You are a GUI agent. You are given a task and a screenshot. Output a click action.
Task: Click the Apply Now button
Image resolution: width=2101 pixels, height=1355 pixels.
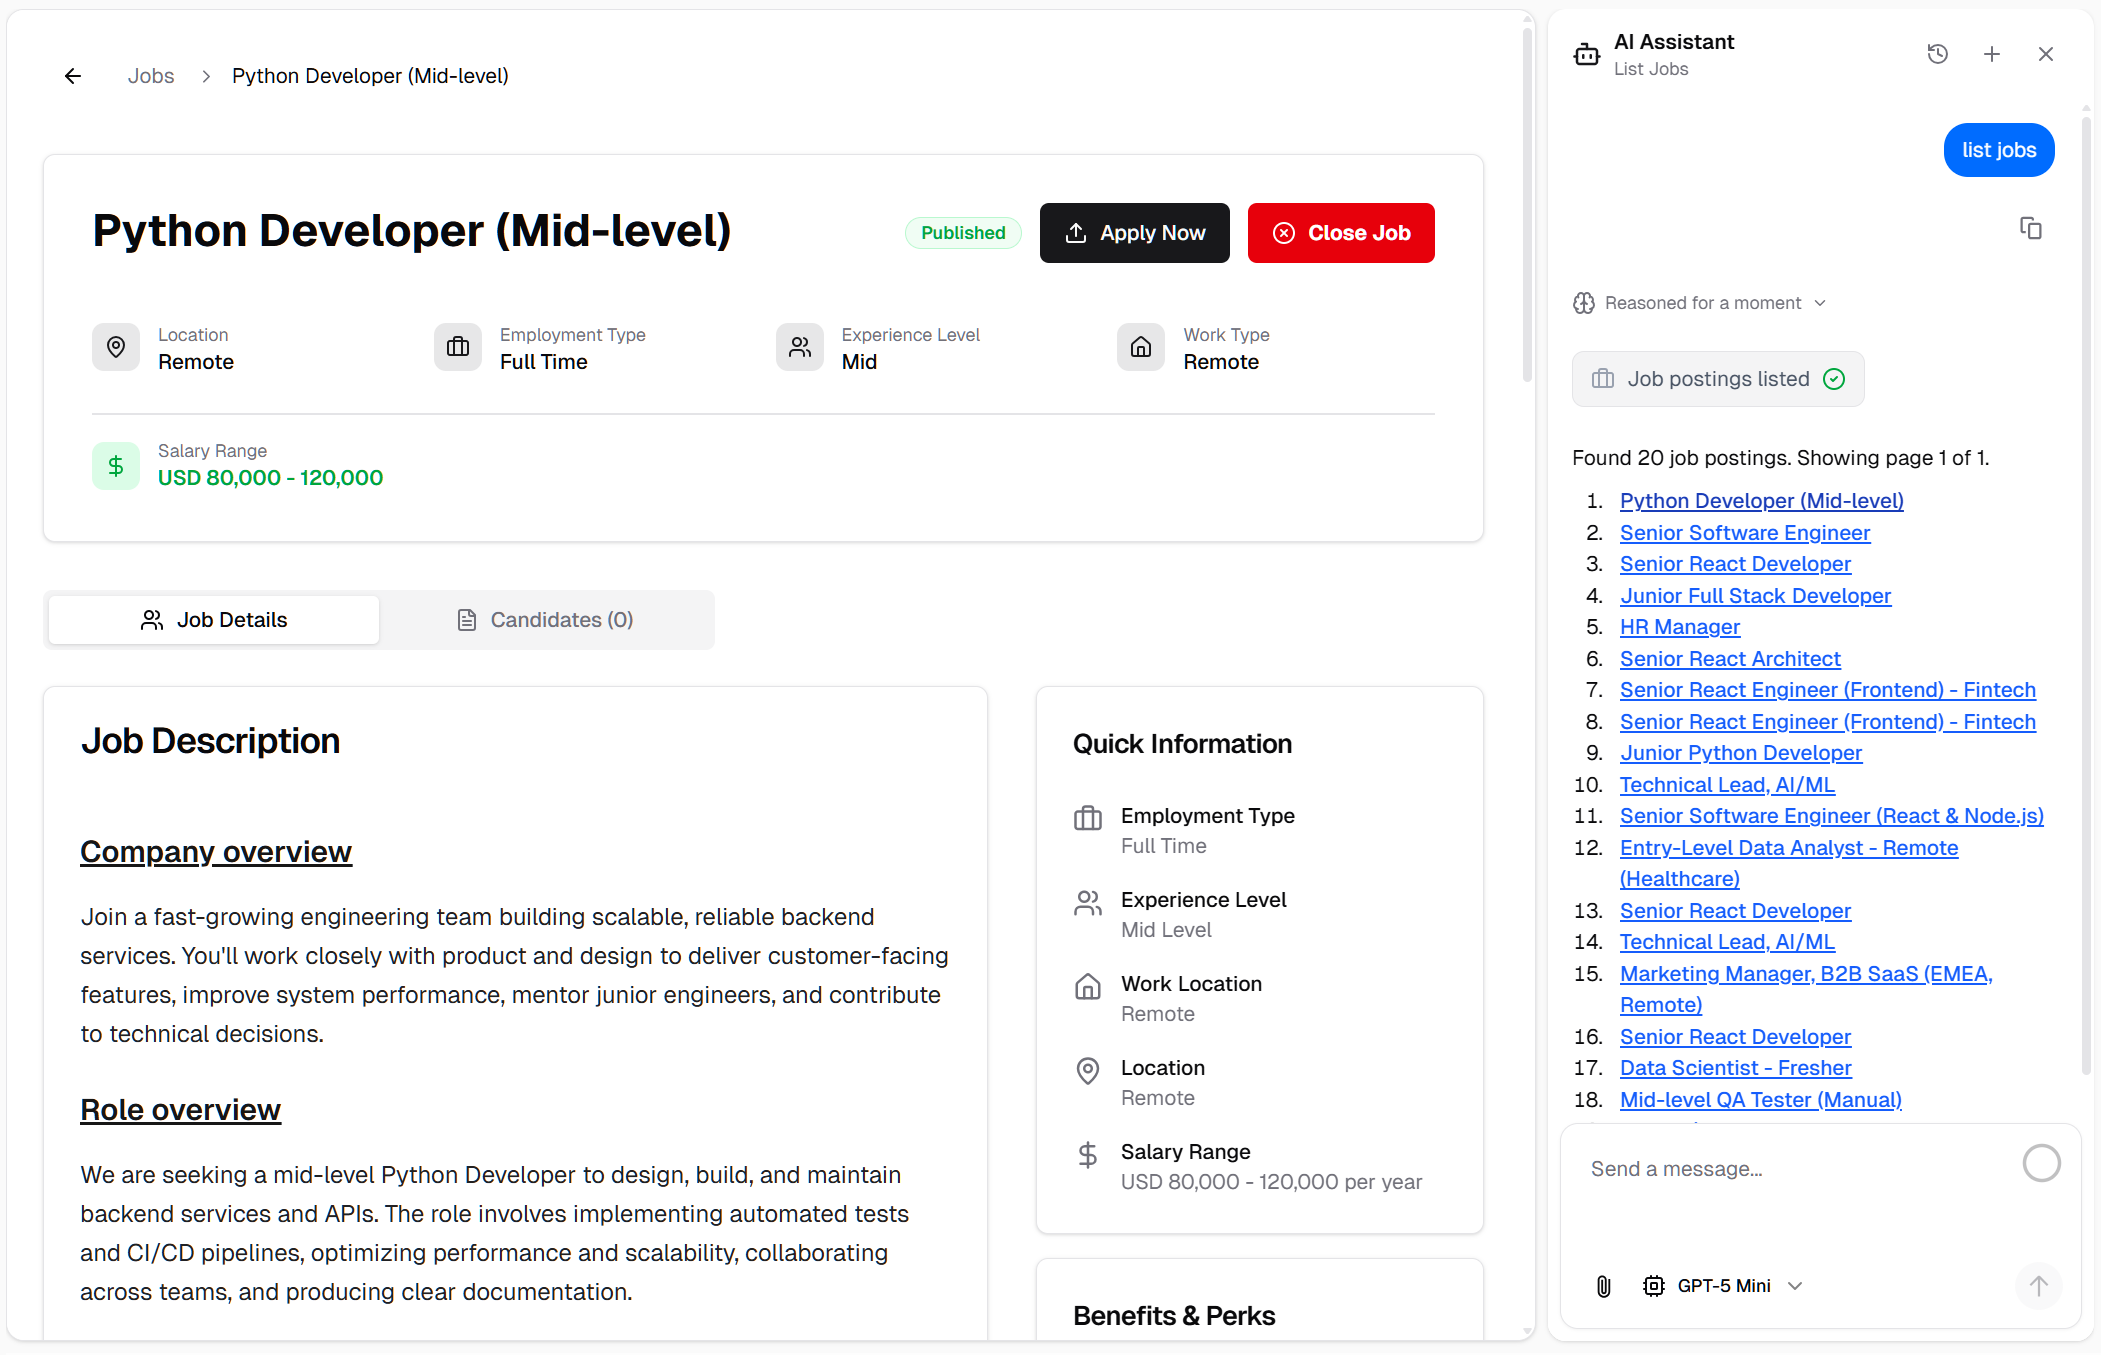[x=1134, y=233]
